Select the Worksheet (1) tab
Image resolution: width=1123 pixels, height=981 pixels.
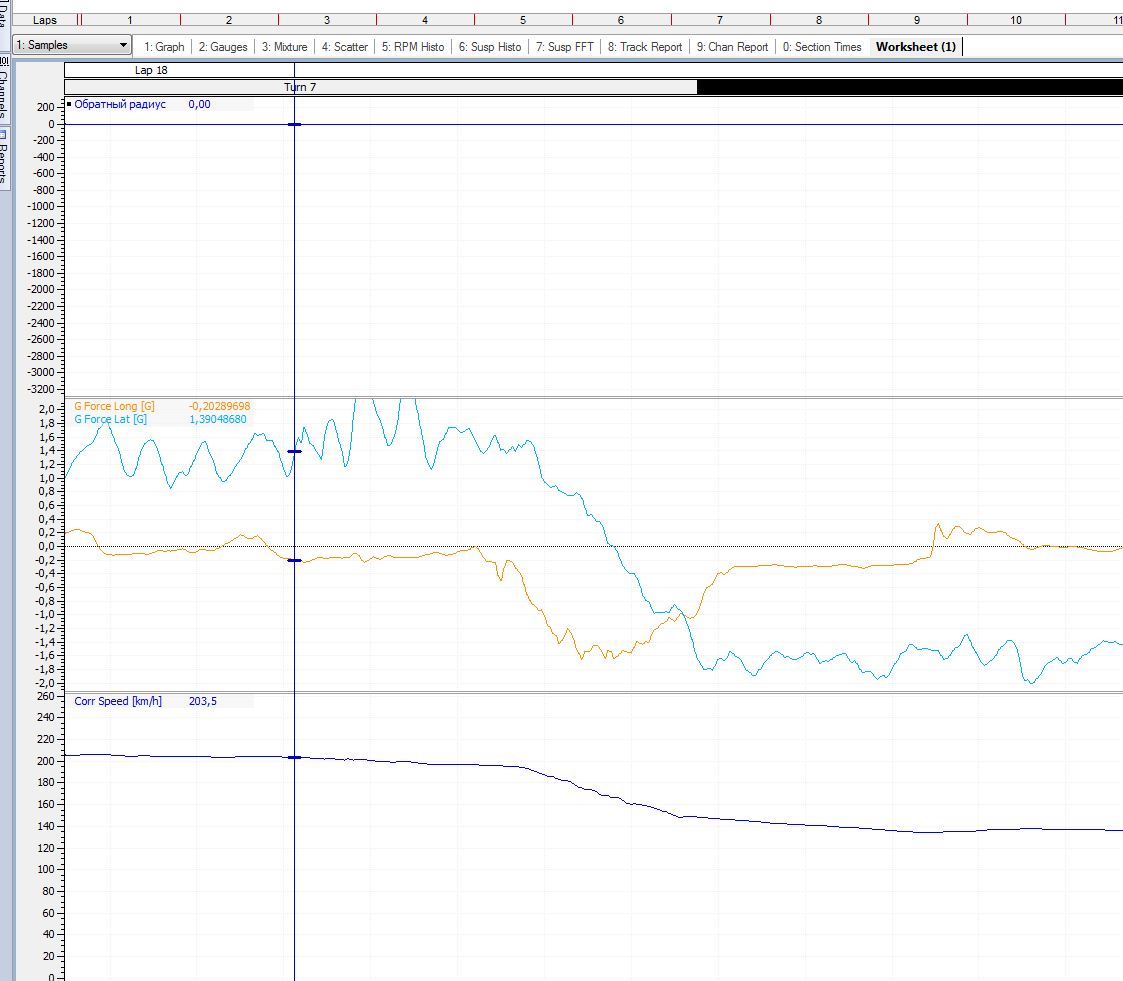pyautogui.click(x=915, y=47)
